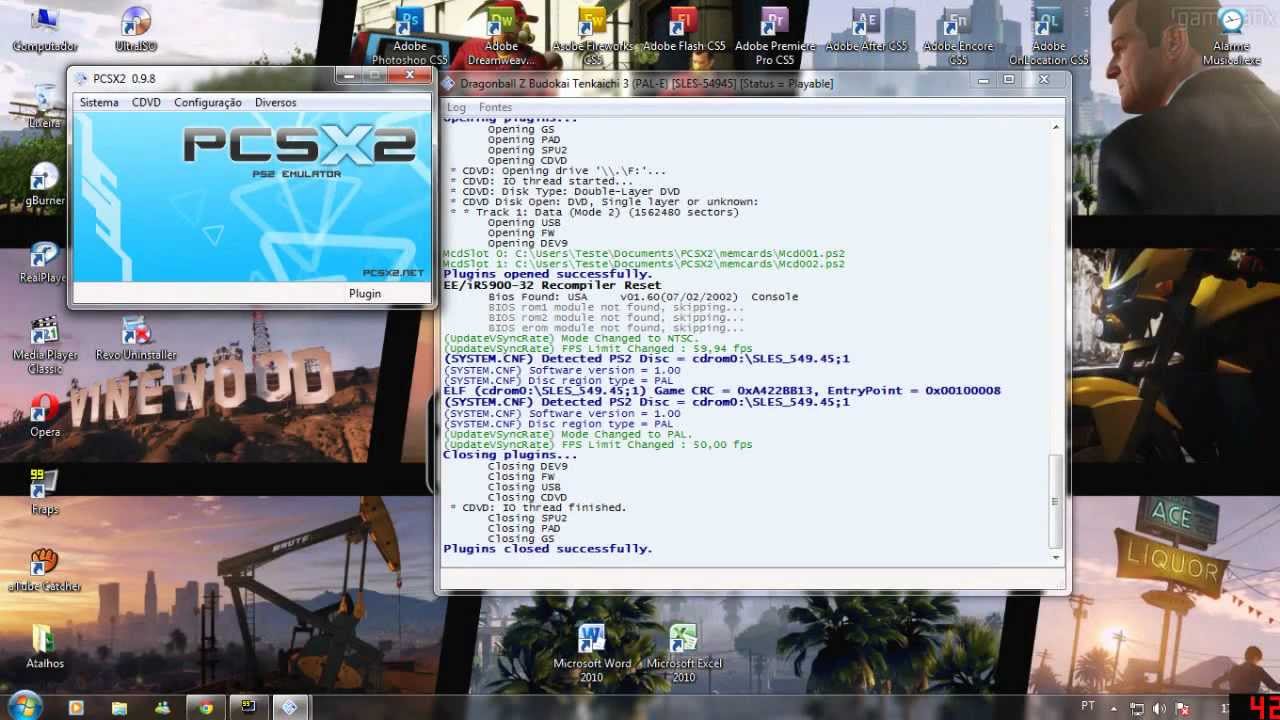The height and width of the screenshot is (720, 1280).
Task: Launch Adobe Fireworks CS5 shortcut
Action: (593, 37)
